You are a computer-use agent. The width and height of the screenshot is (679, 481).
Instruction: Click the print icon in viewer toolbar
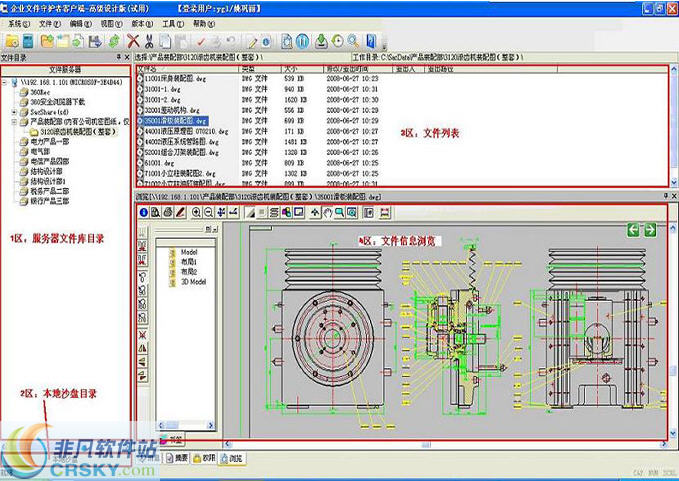168,212
